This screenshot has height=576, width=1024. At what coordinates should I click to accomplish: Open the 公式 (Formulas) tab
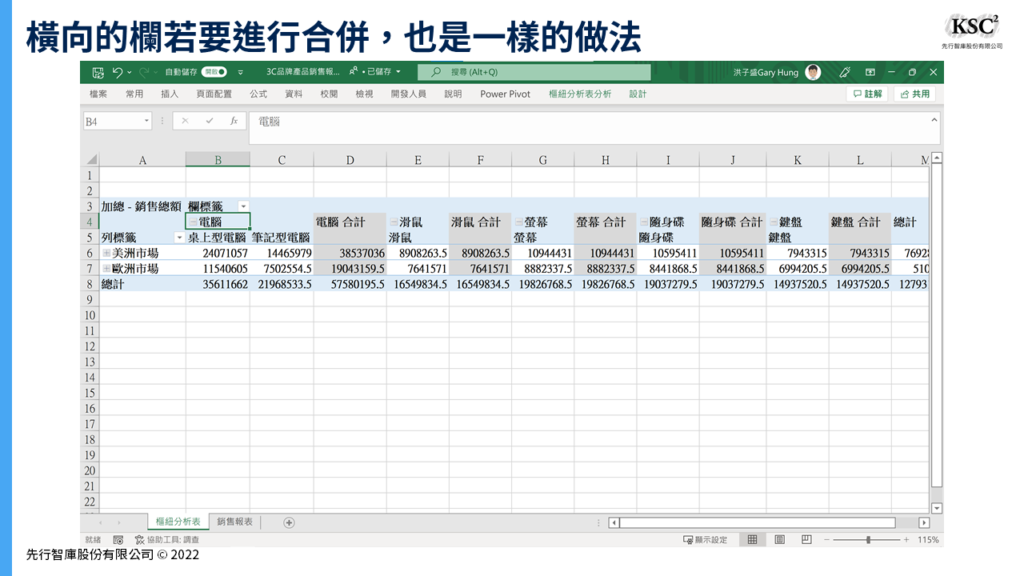point(258,94)
